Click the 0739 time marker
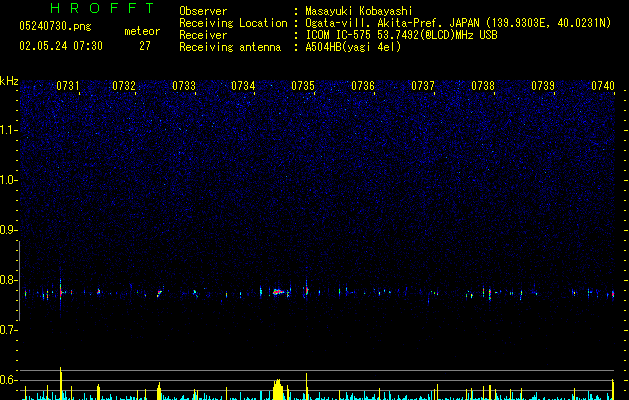This screenshot has height=400, width=629. (543, 86)
